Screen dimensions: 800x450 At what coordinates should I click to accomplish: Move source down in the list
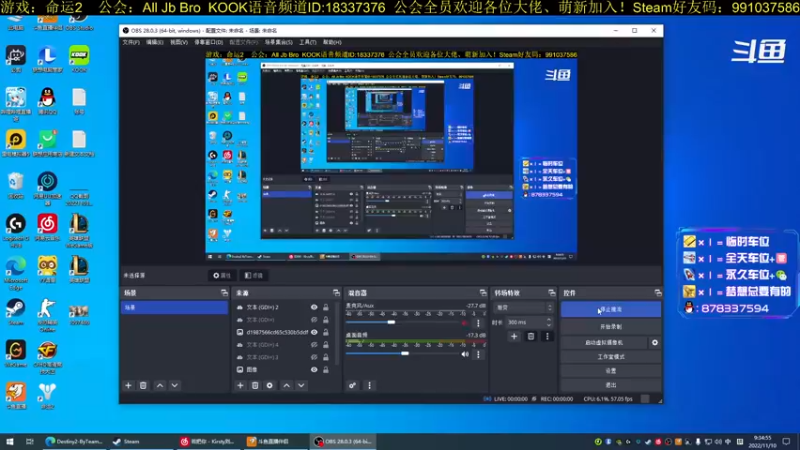coord(301,386)
